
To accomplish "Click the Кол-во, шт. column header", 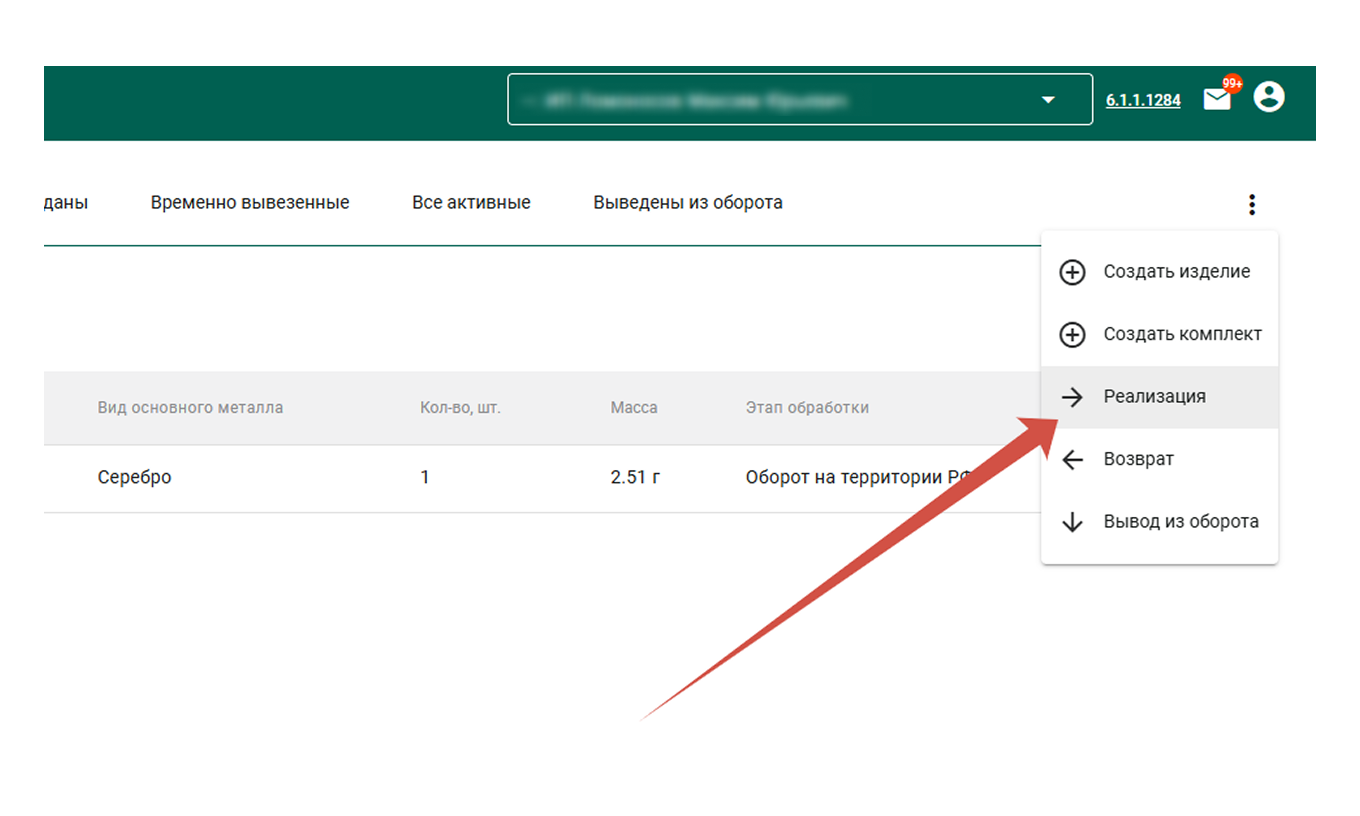I will coord(460,408).
